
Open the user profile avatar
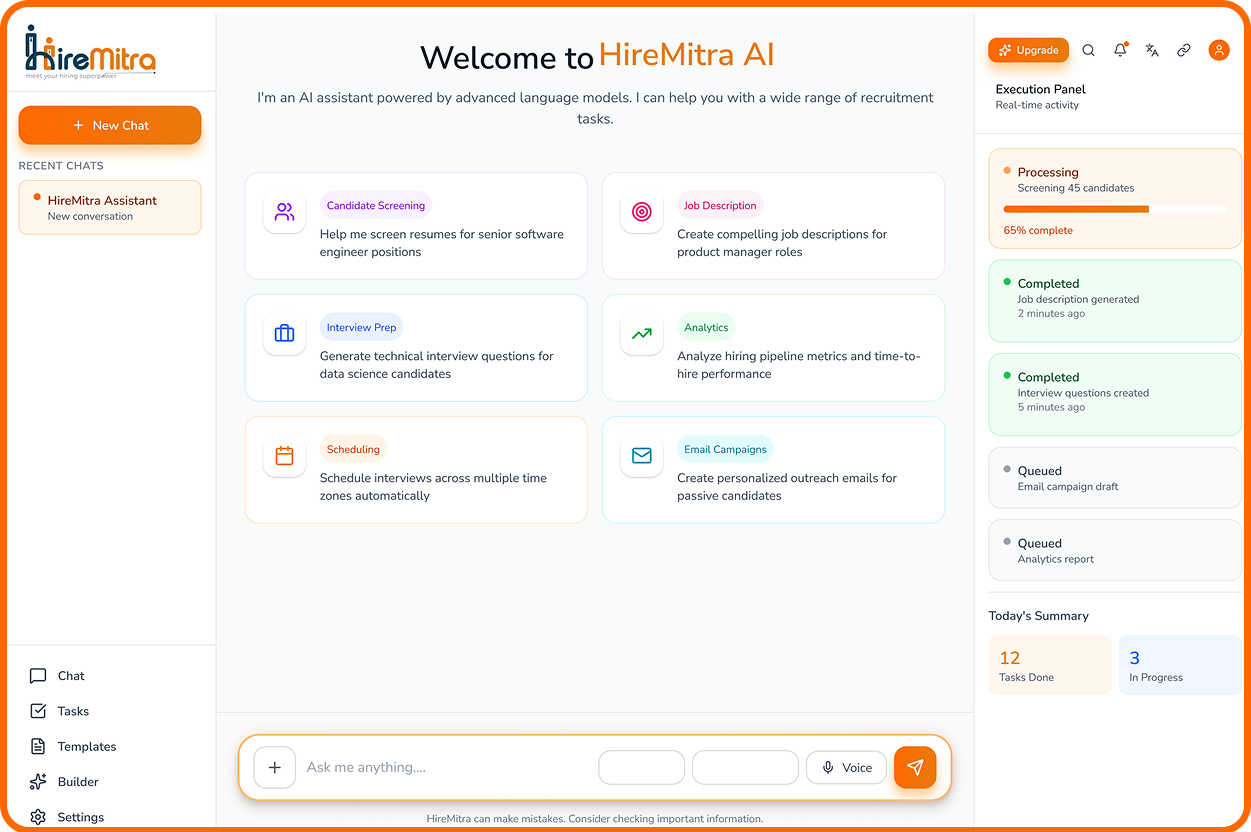(x=1218, y=50)
